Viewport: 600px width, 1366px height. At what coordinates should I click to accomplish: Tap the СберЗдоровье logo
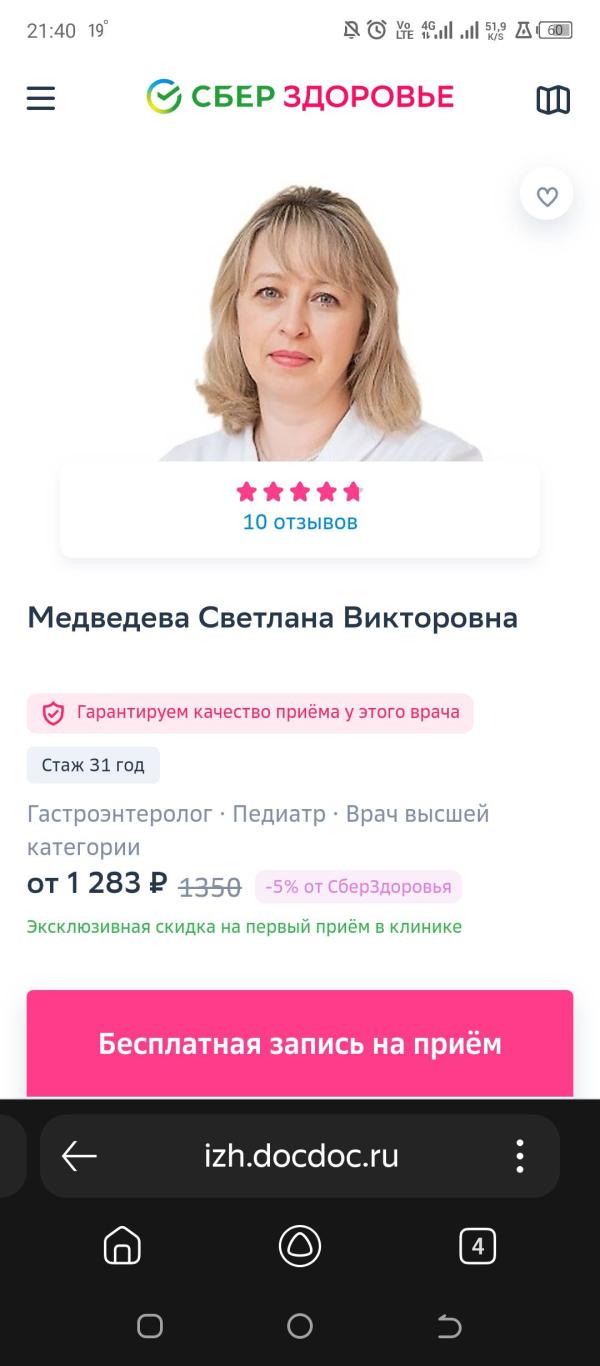pyautogui.click(x=300, y=97)
